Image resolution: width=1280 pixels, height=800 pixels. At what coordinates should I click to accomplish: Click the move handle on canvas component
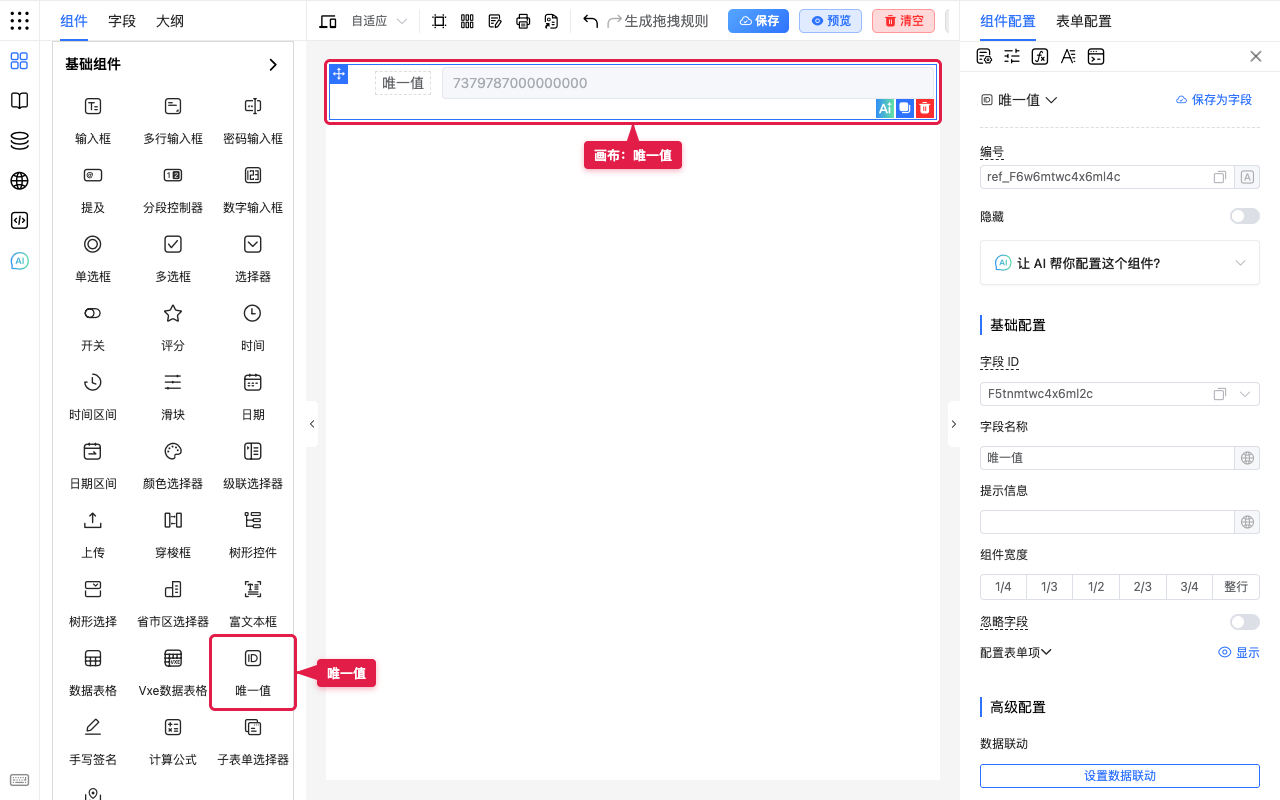(339, 74)
